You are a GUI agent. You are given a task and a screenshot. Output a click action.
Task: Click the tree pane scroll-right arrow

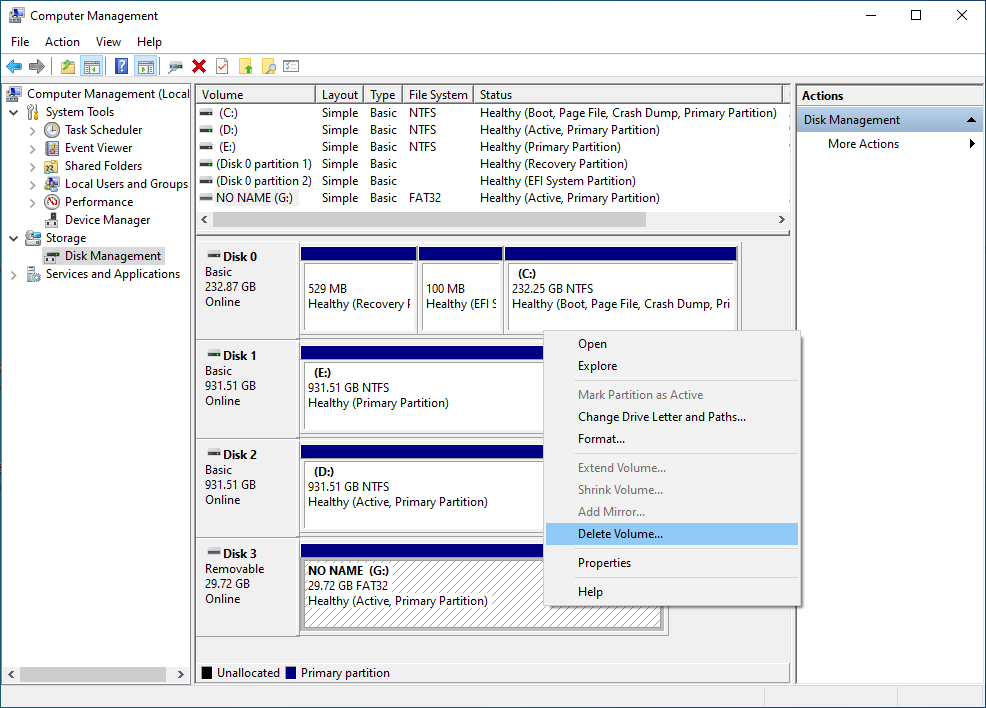pyautogui.click(x=180, y=674)
